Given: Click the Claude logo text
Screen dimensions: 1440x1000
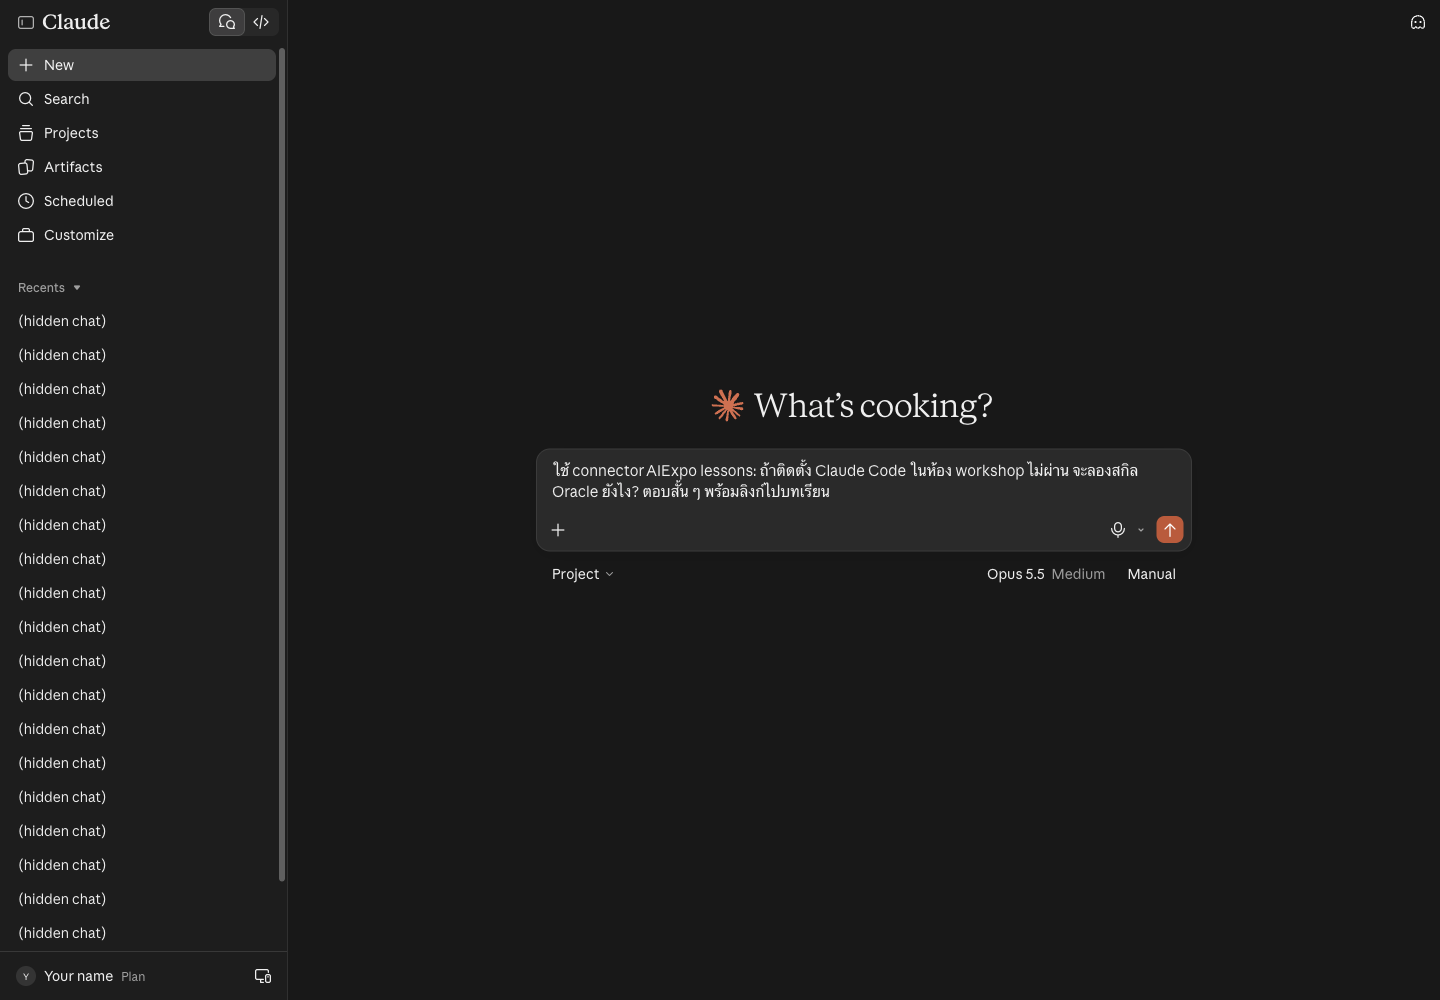Looking at the screenshot, I should (x=76, y=22).
